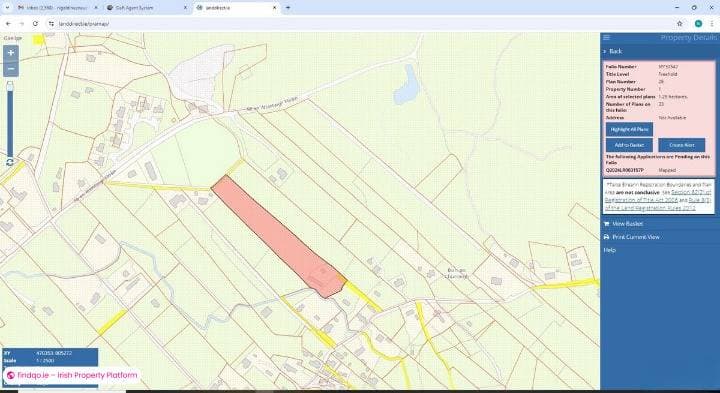The width and height of the screenshot is (720, 393).
Task: Reset the map view with the refresh icon below the slider
Action: (x=10, y=162)
